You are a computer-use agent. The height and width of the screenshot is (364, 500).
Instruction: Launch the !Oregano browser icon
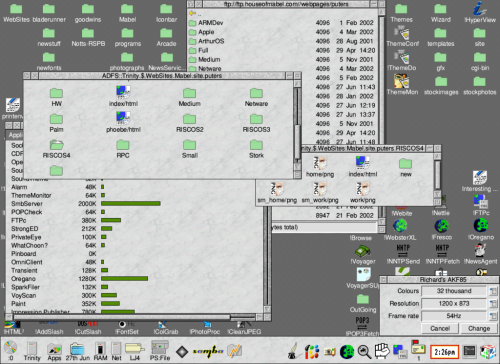pyautogui.click(x=481, y=229)
